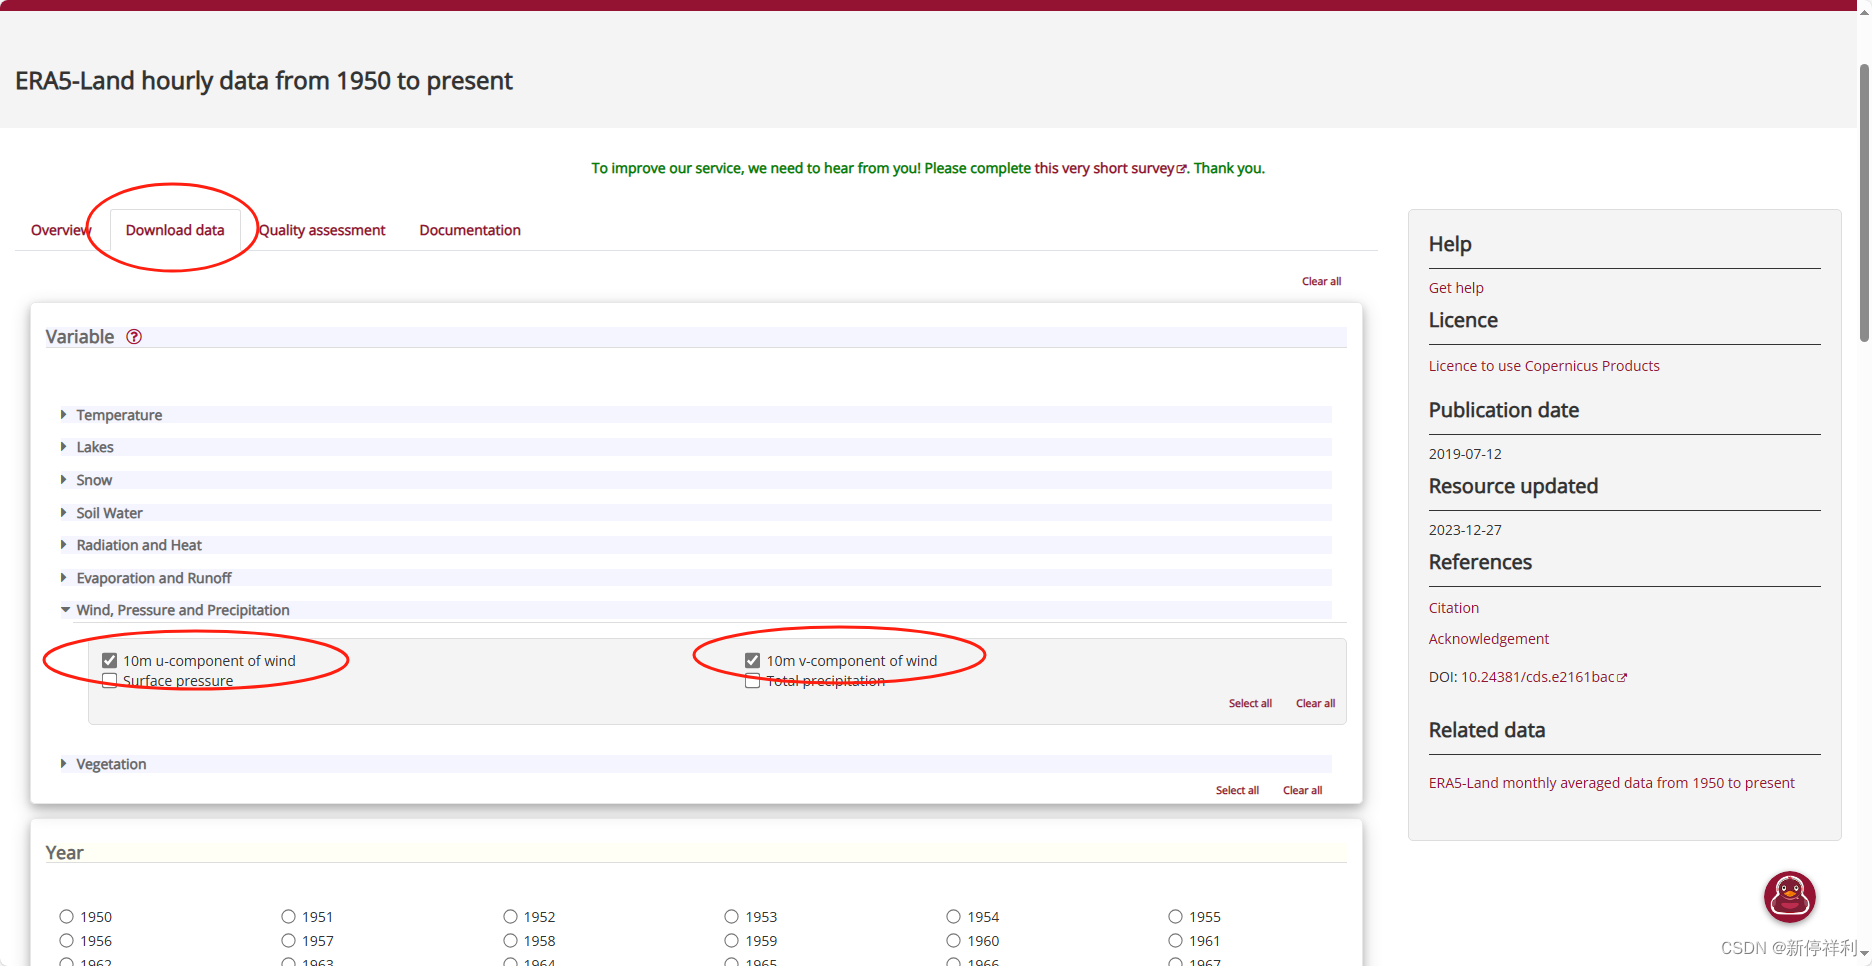
Task: Check the Surface pressure box
Action: tap(110, 681)
